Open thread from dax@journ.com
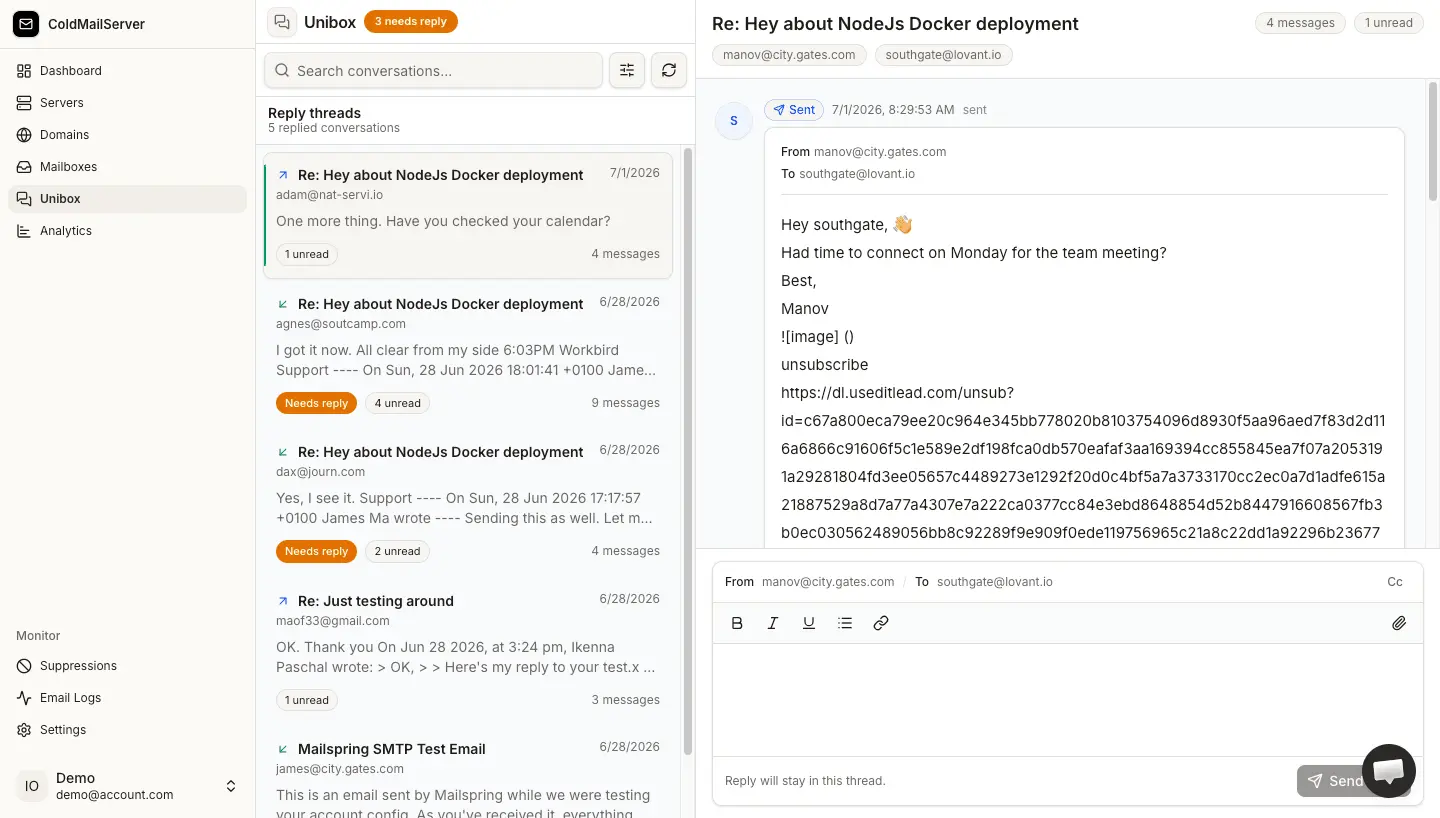Screen dimensions: 1440x818 pyautogui.click(x=468, y=501)
